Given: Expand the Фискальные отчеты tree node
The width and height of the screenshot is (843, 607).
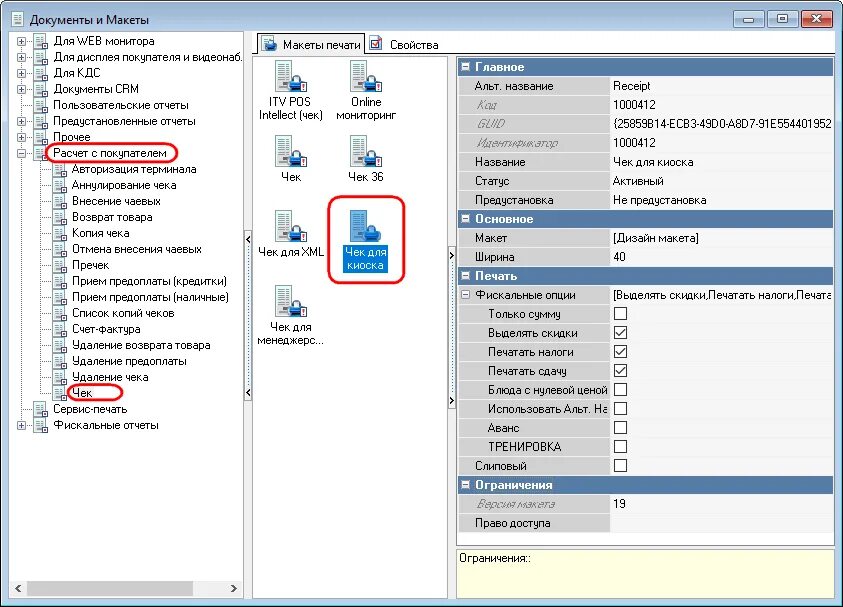Looking at the screenshot, I should pyautogui.click(x=22, y=424).
